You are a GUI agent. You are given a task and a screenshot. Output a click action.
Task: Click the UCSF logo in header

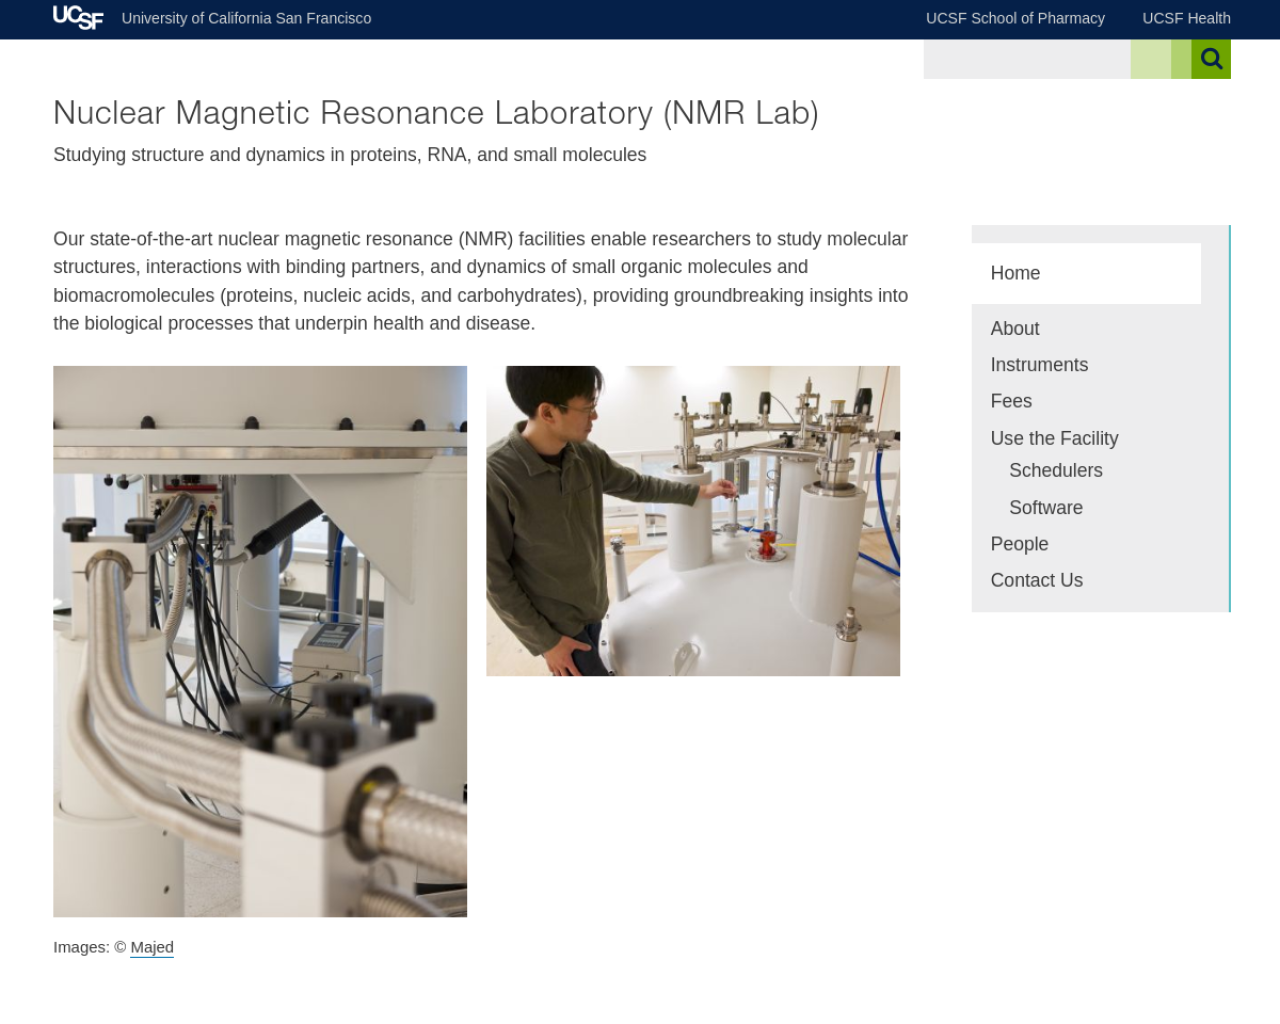78,18
